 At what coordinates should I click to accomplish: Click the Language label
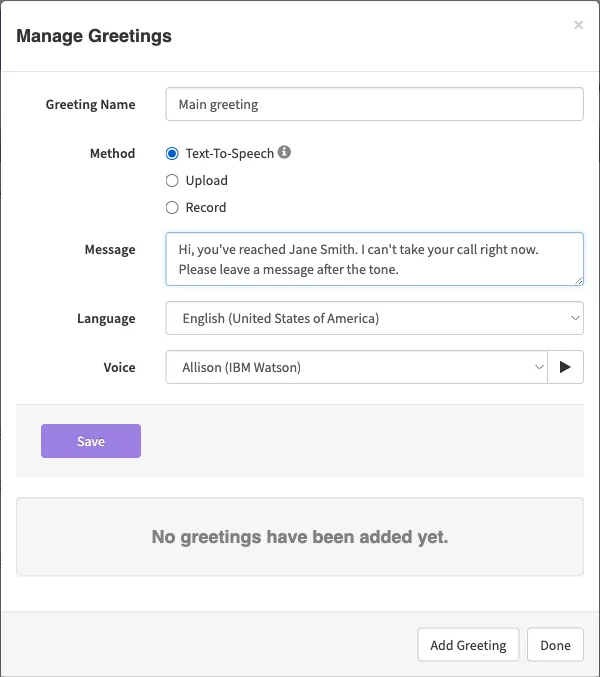point(106,319)
